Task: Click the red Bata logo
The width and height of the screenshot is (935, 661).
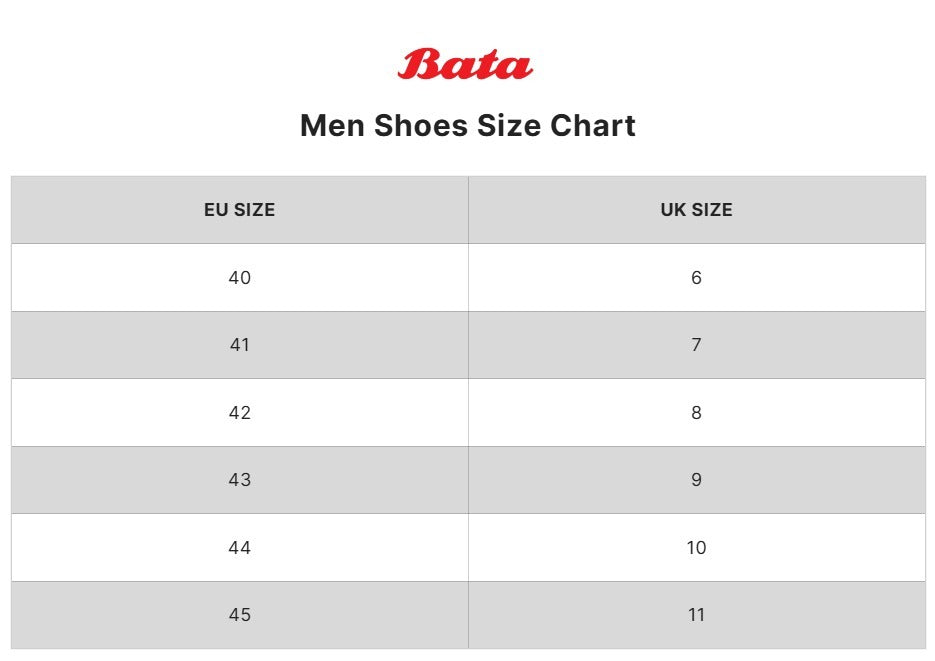Action: point(466,65)
